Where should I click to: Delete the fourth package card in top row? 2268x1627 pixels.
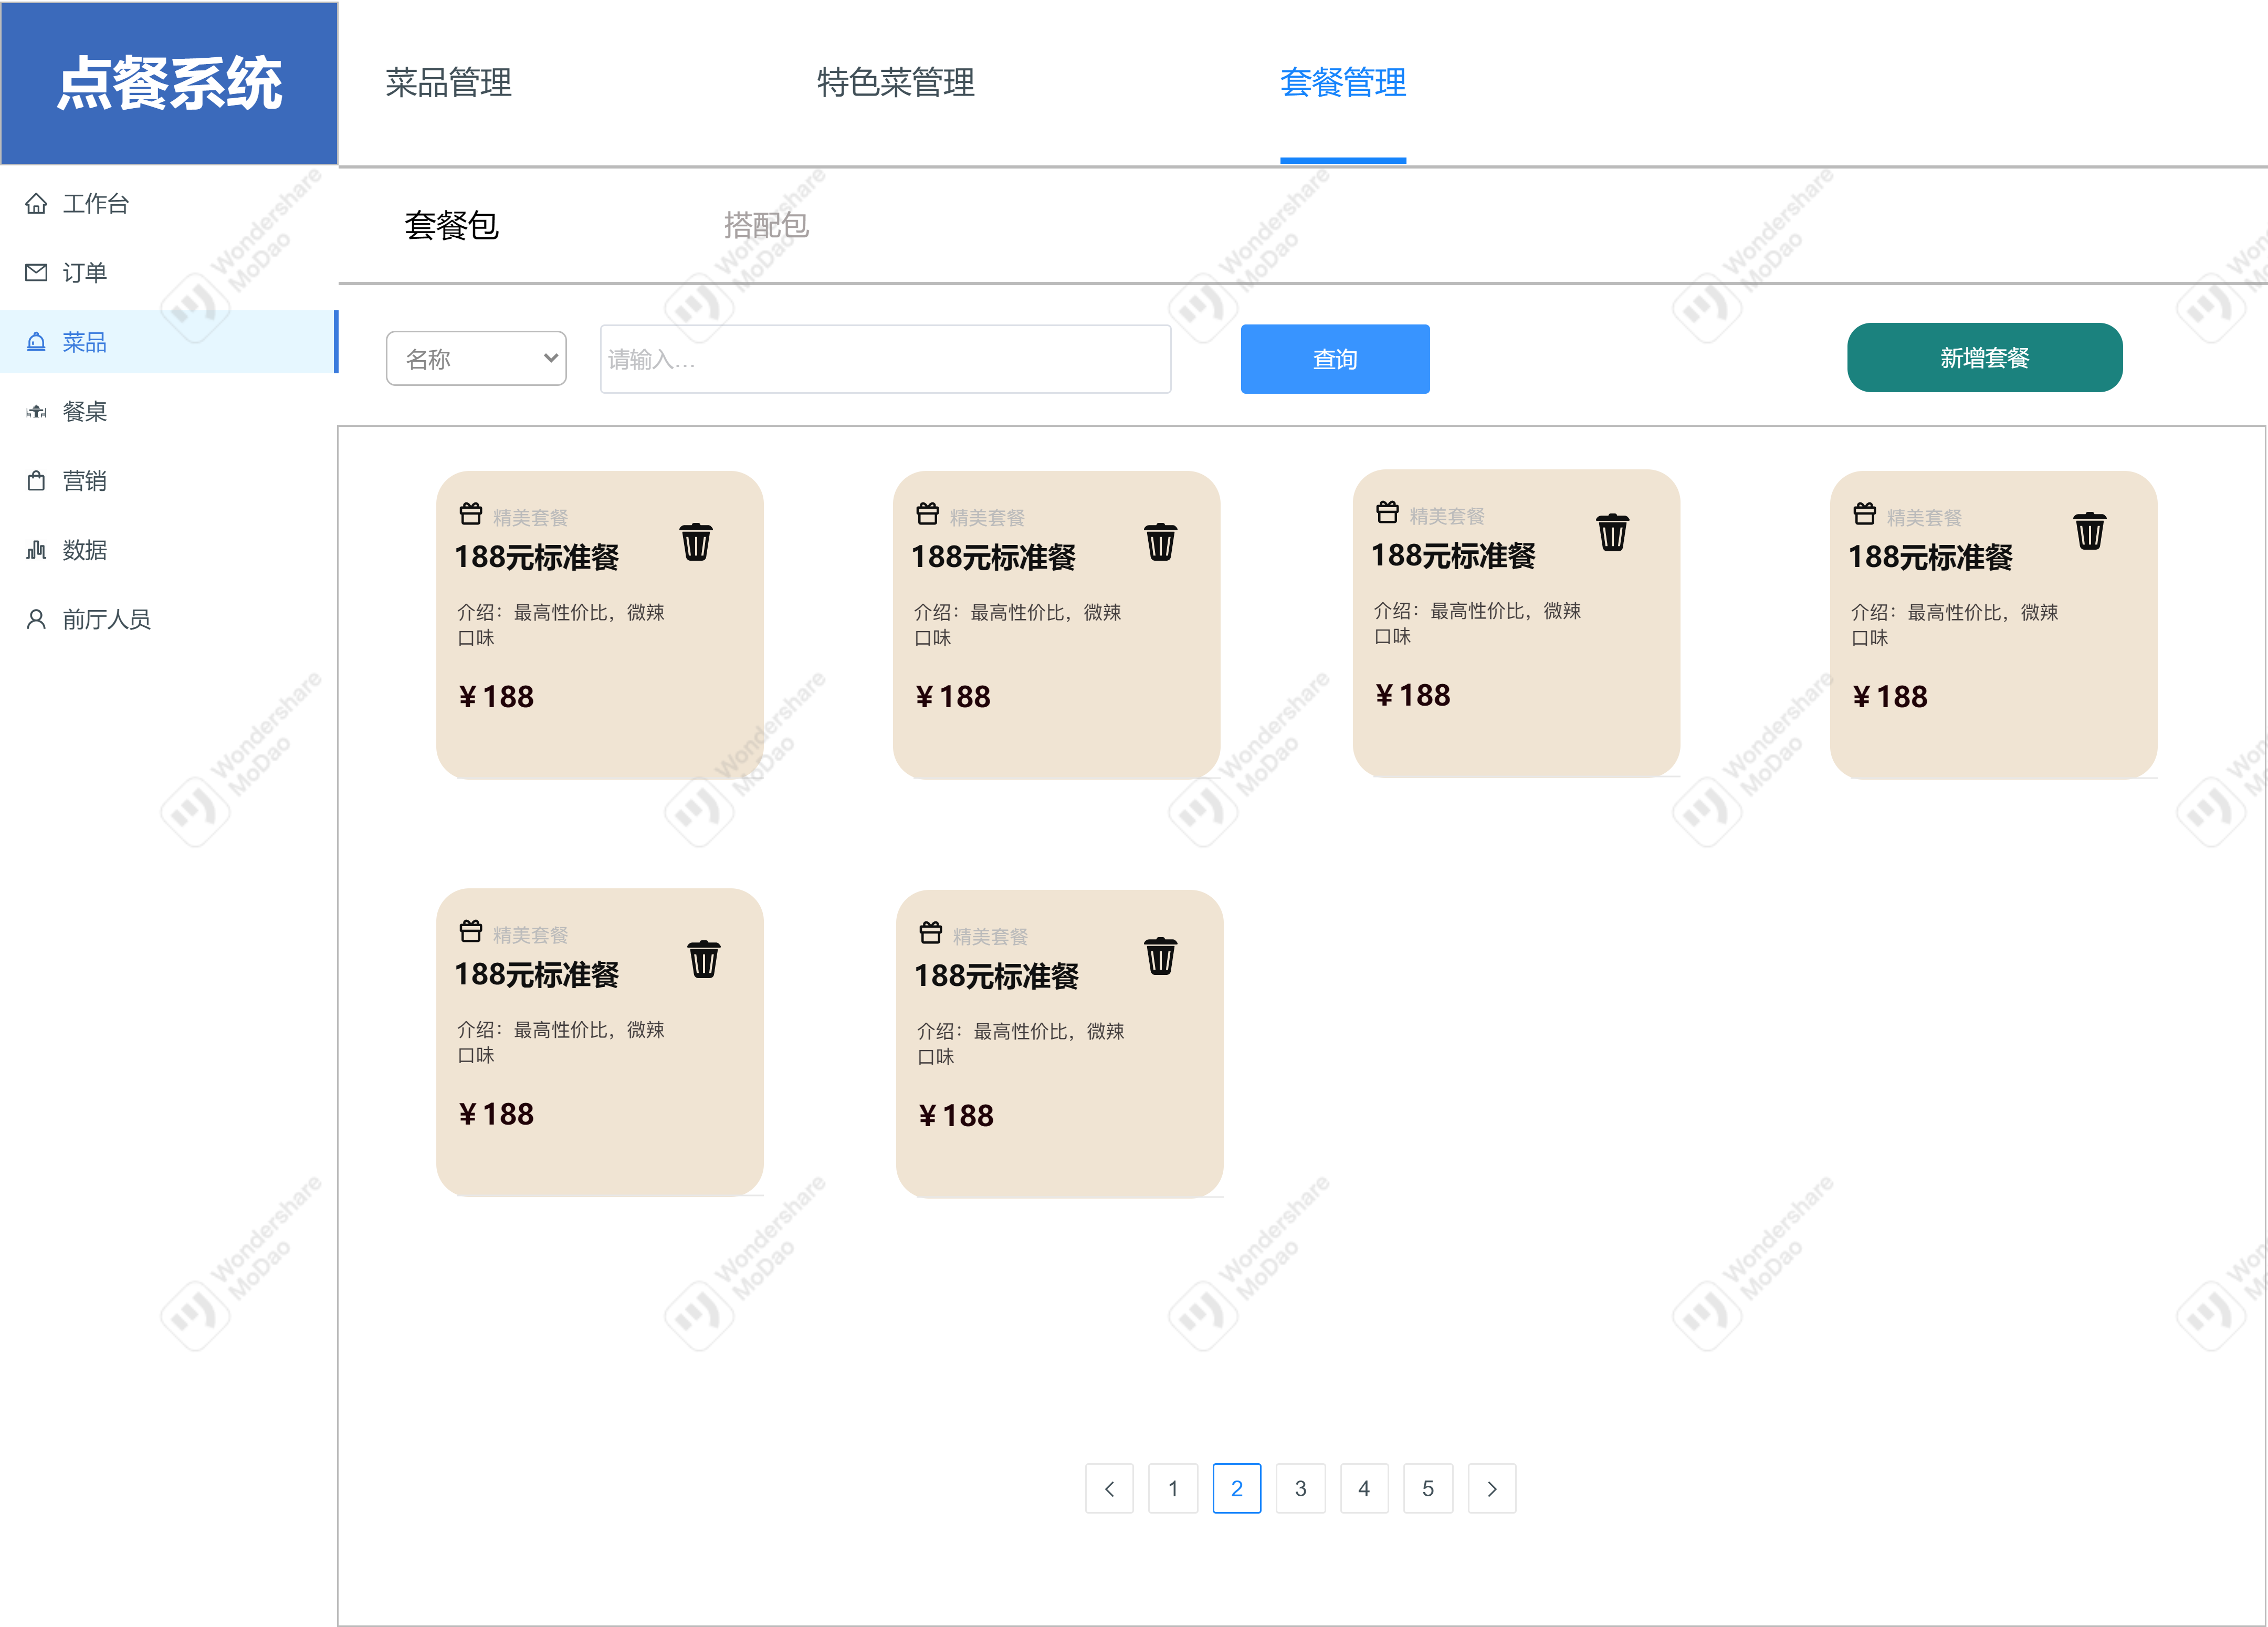[2089, 531]
